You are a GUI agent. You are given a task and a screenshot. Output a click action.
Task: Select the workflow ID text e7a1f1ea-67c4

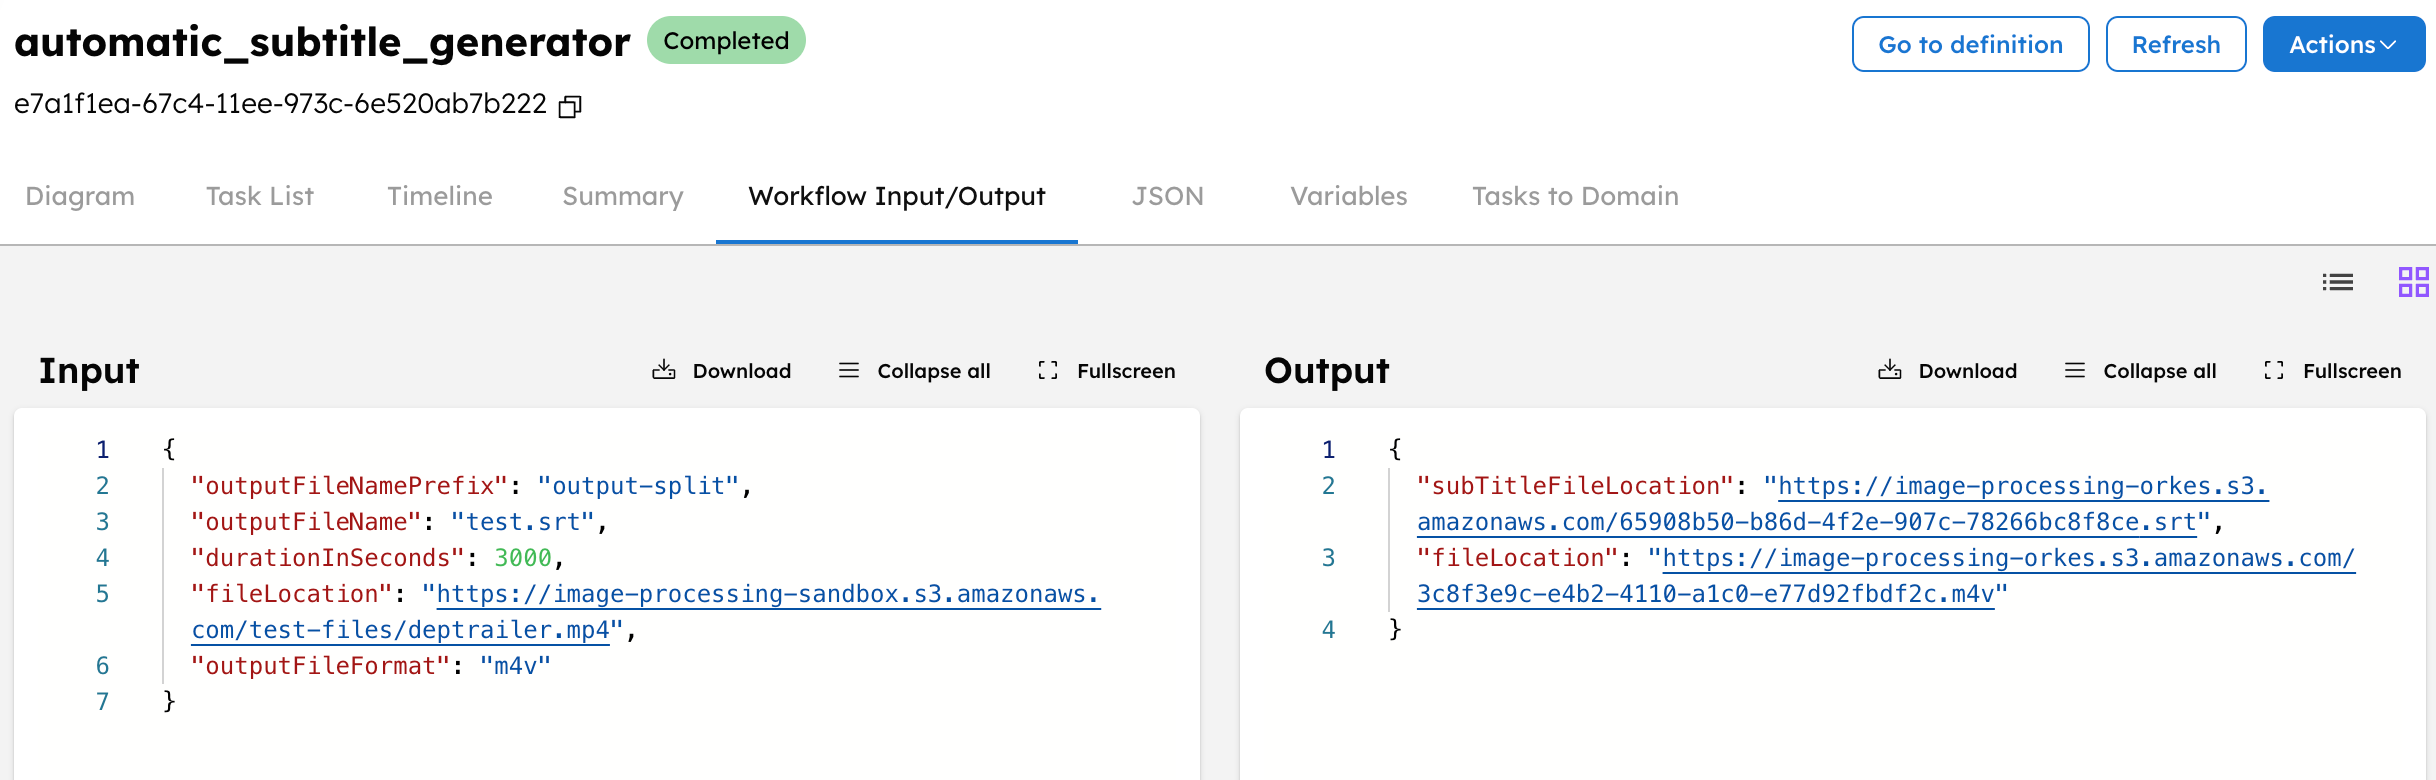point(280,104)
